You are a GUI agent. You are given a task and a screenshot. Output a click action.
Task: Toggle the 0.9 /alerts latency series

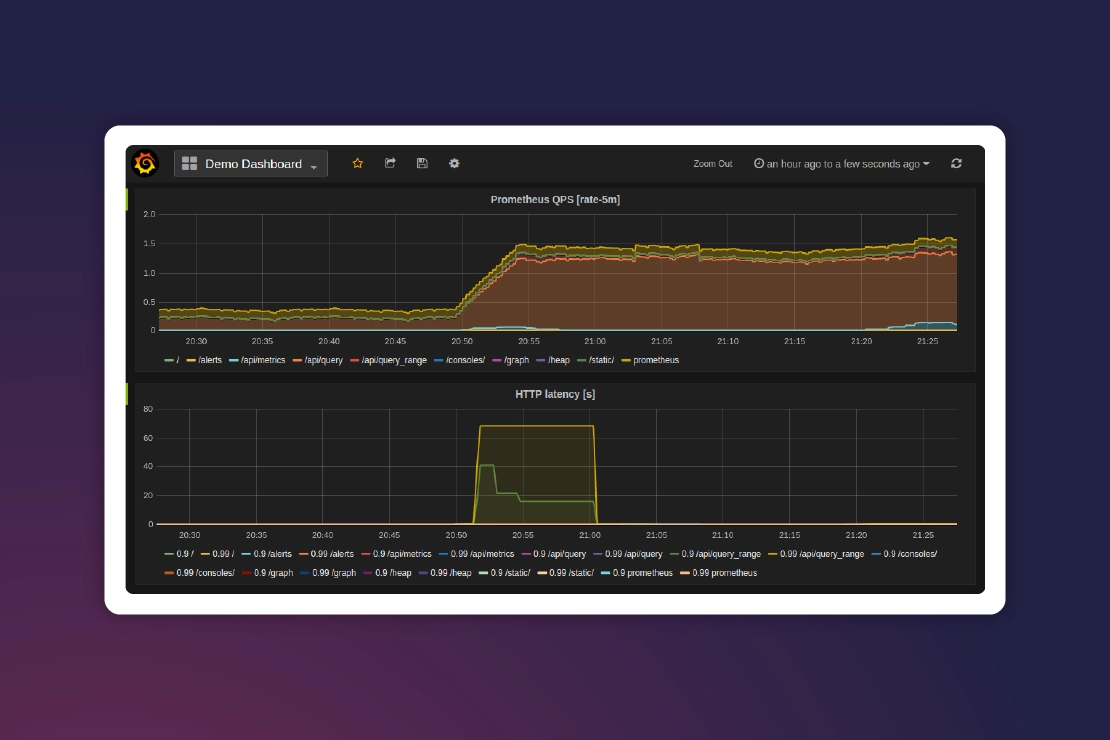(267, 554)
